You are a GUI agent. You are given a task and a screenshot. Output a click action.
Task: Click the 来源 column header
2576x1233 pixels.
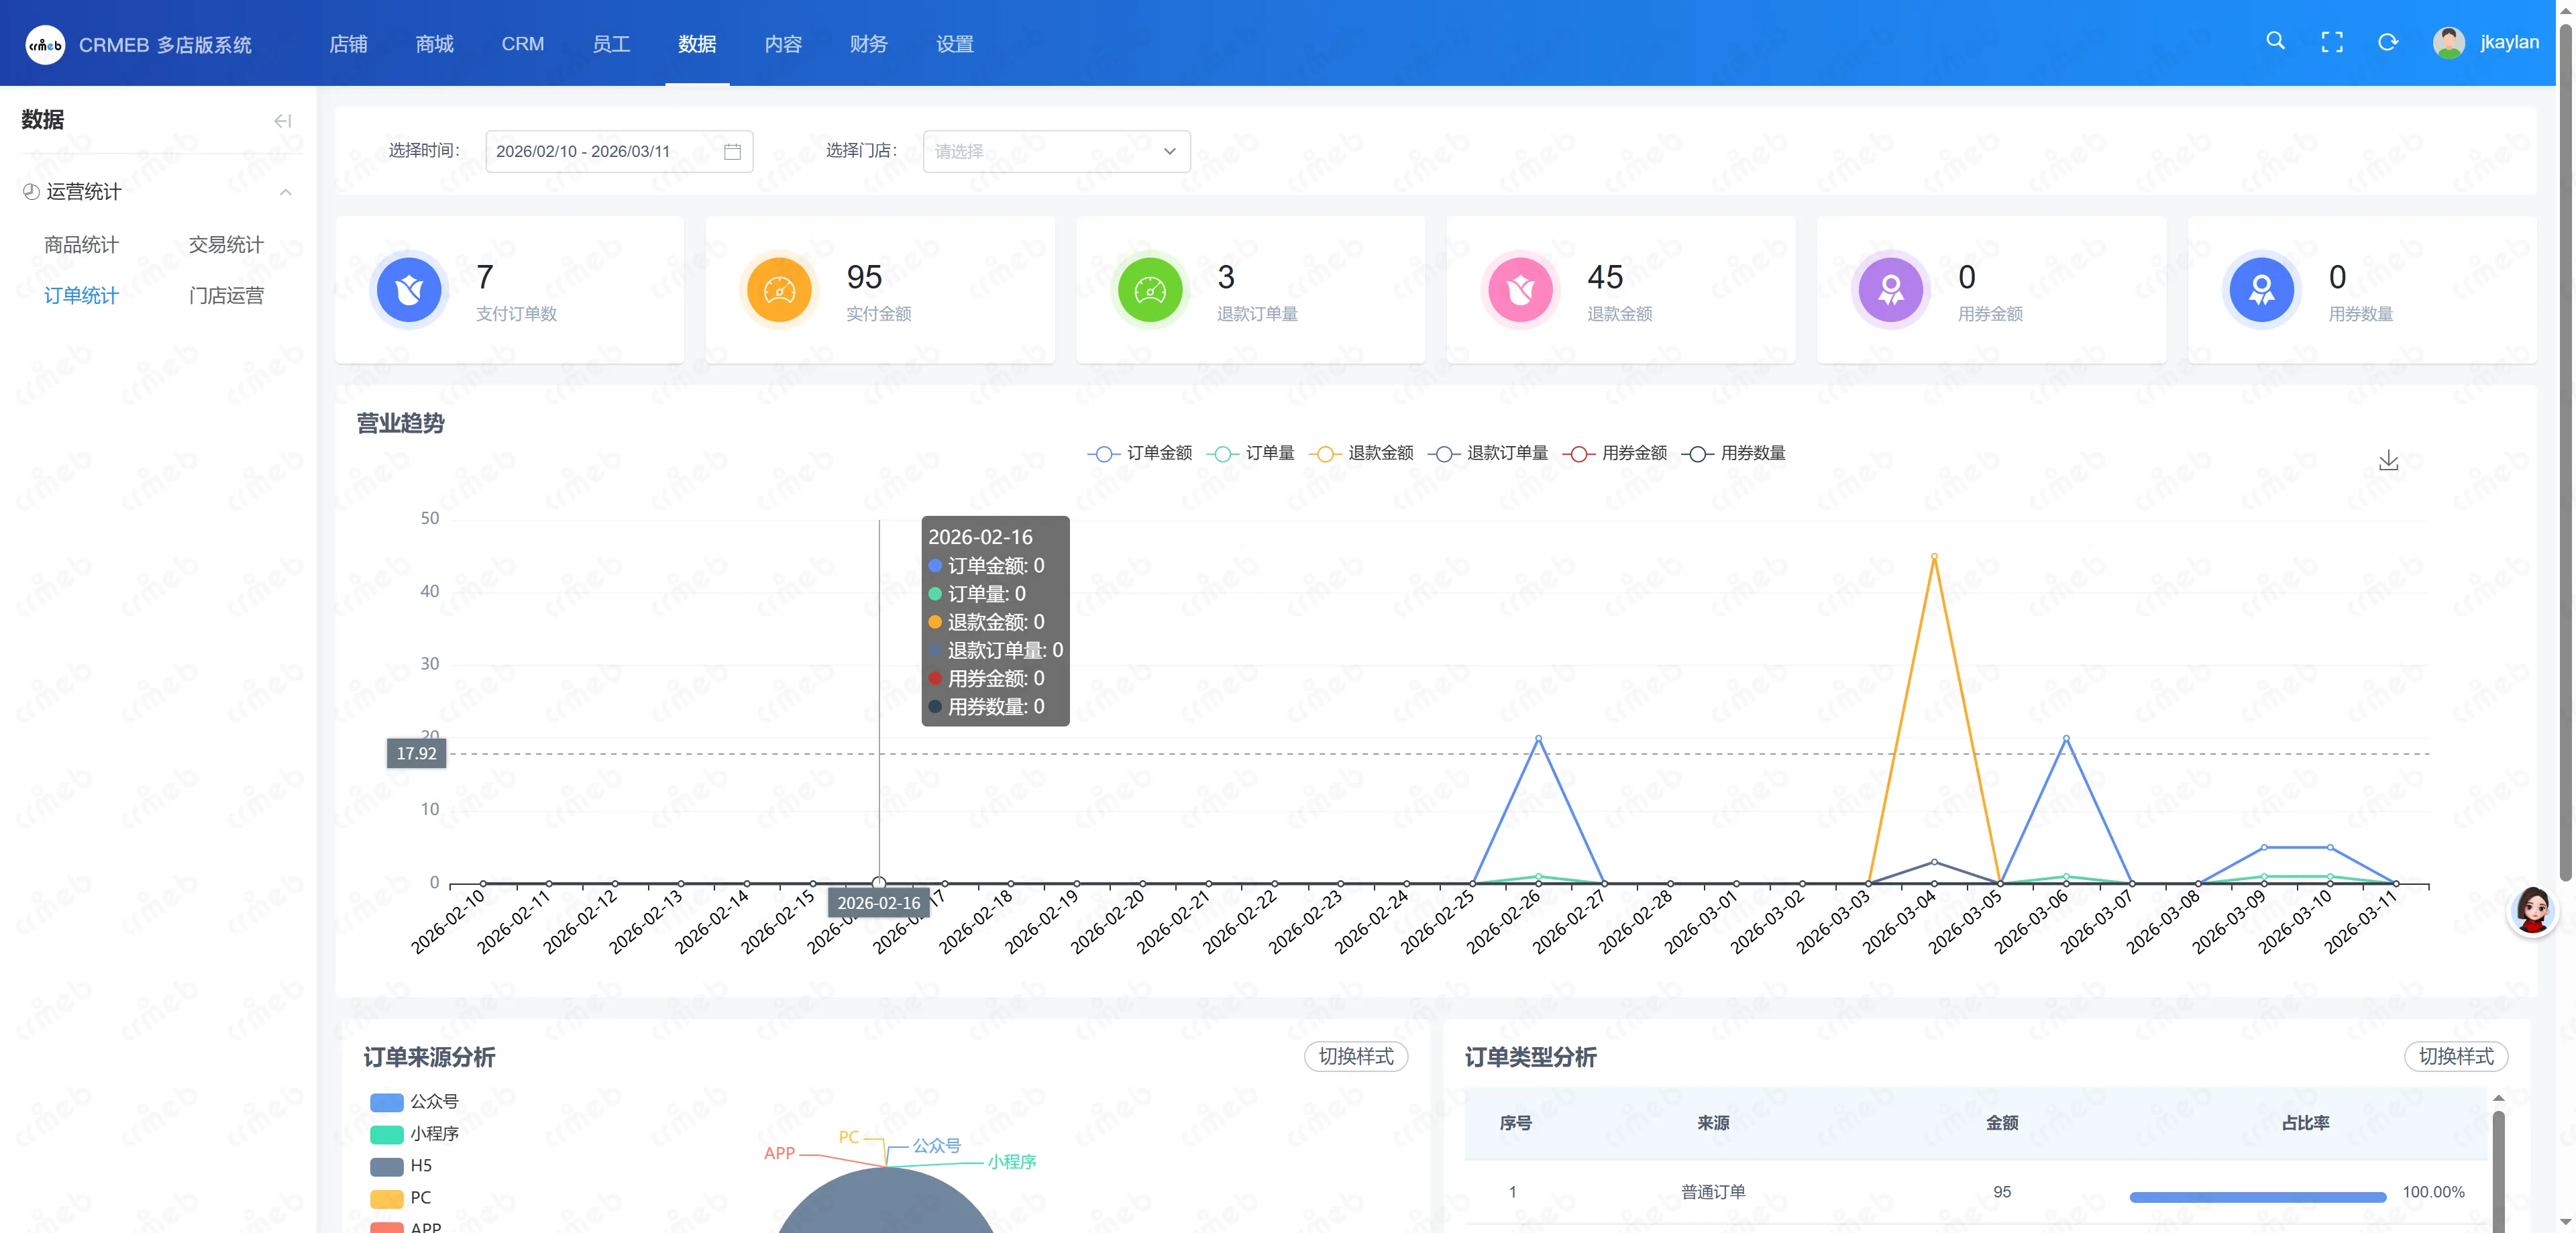[1712, 1122]
